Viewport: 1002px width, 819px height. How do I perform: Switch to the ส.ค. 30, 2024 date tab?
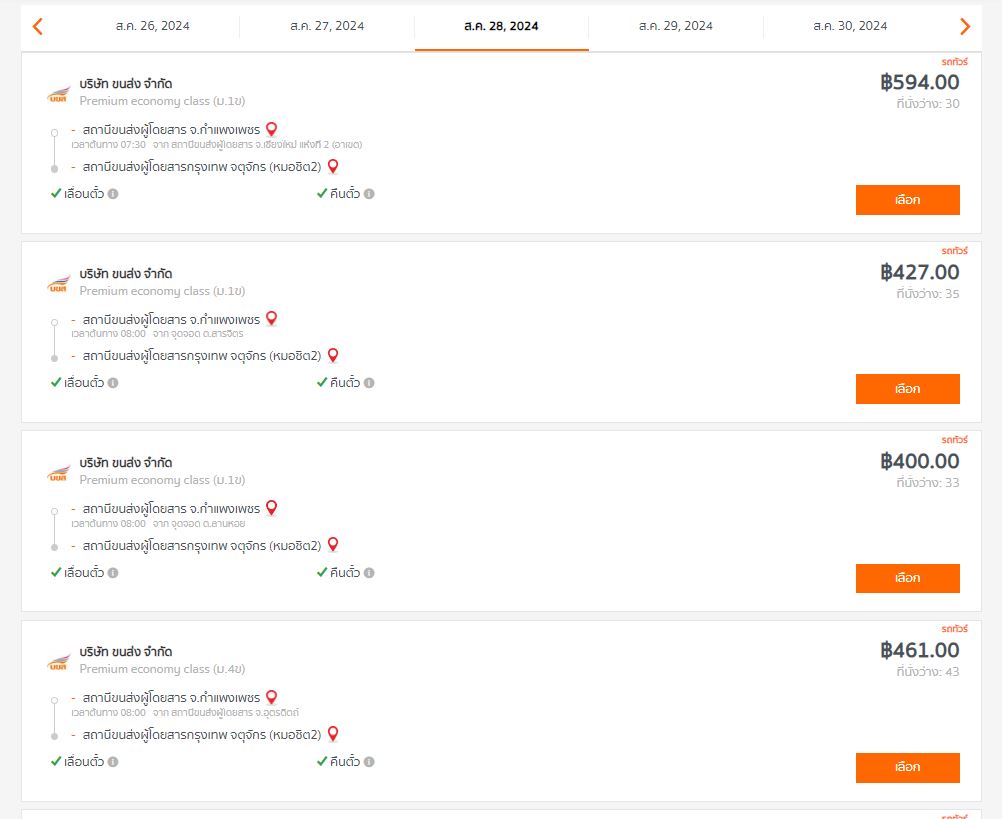click(x=850, y=26)
